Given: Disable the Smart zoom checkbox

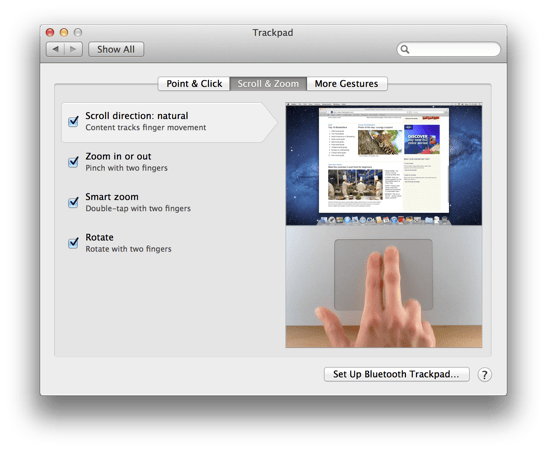Looking at the screenshot, I should [x=73, y=202].
